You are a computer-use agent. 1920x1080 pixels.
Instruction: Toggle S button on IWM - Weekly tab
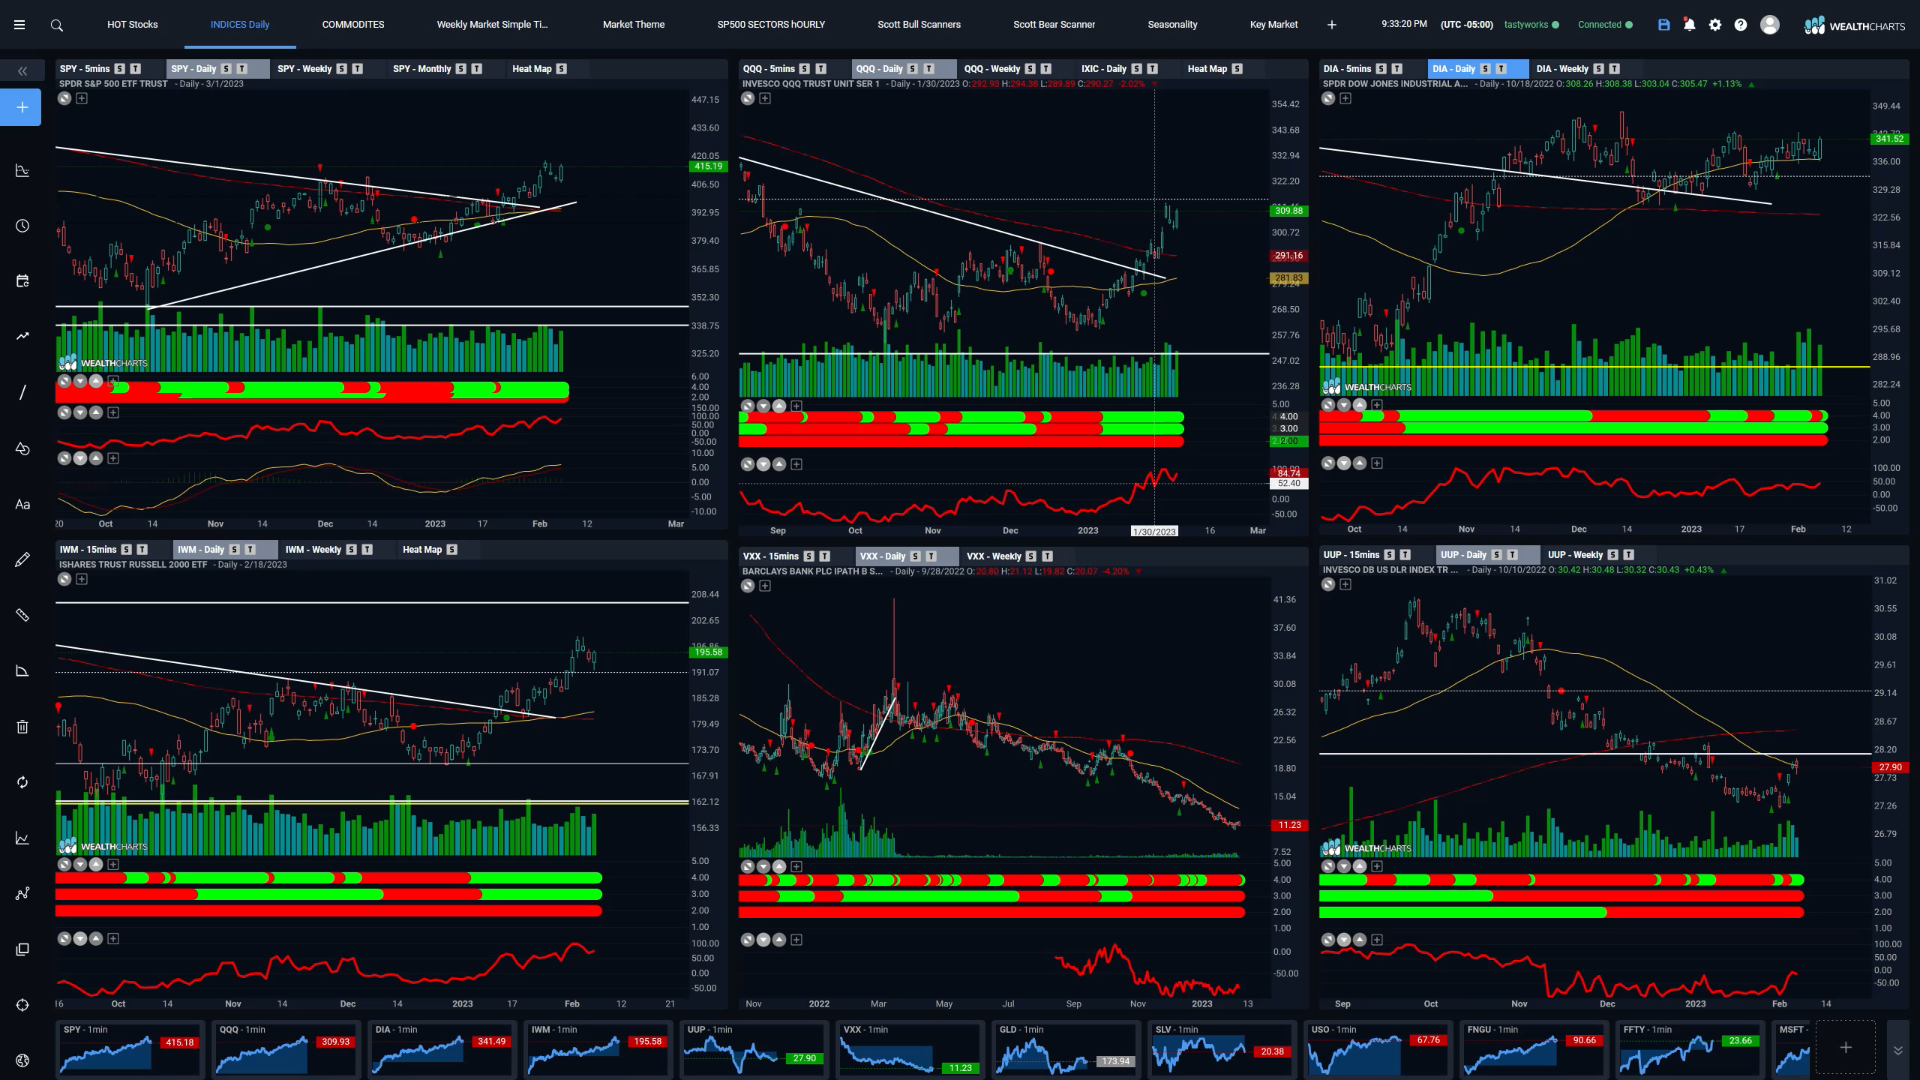[x=351, y=550]
